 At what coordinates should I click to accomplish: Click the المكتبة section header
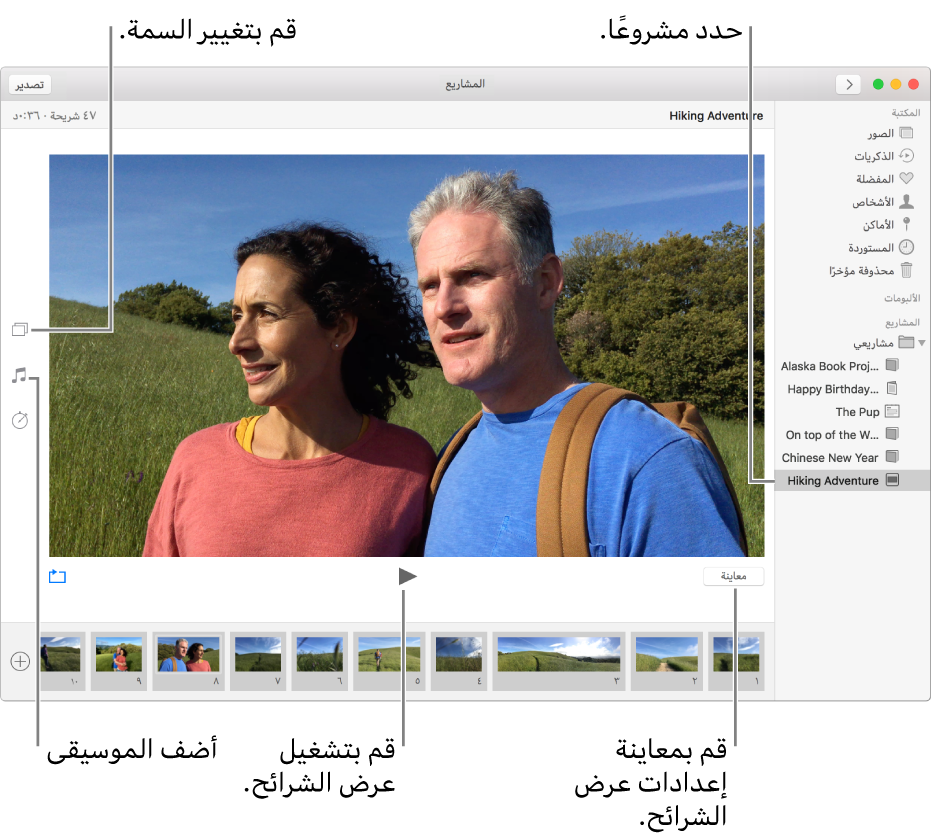click(905, 113)
